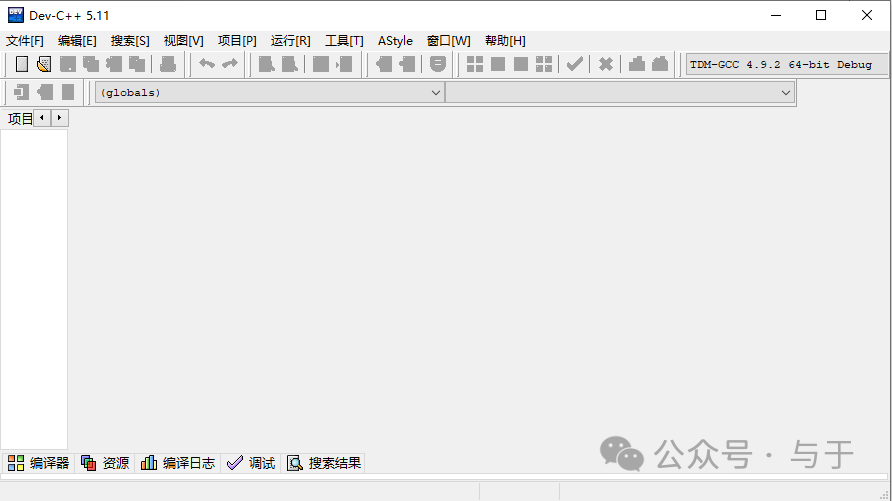Open the (globals) class dropdown
This screenshot has width=892, height=501.
269,93
